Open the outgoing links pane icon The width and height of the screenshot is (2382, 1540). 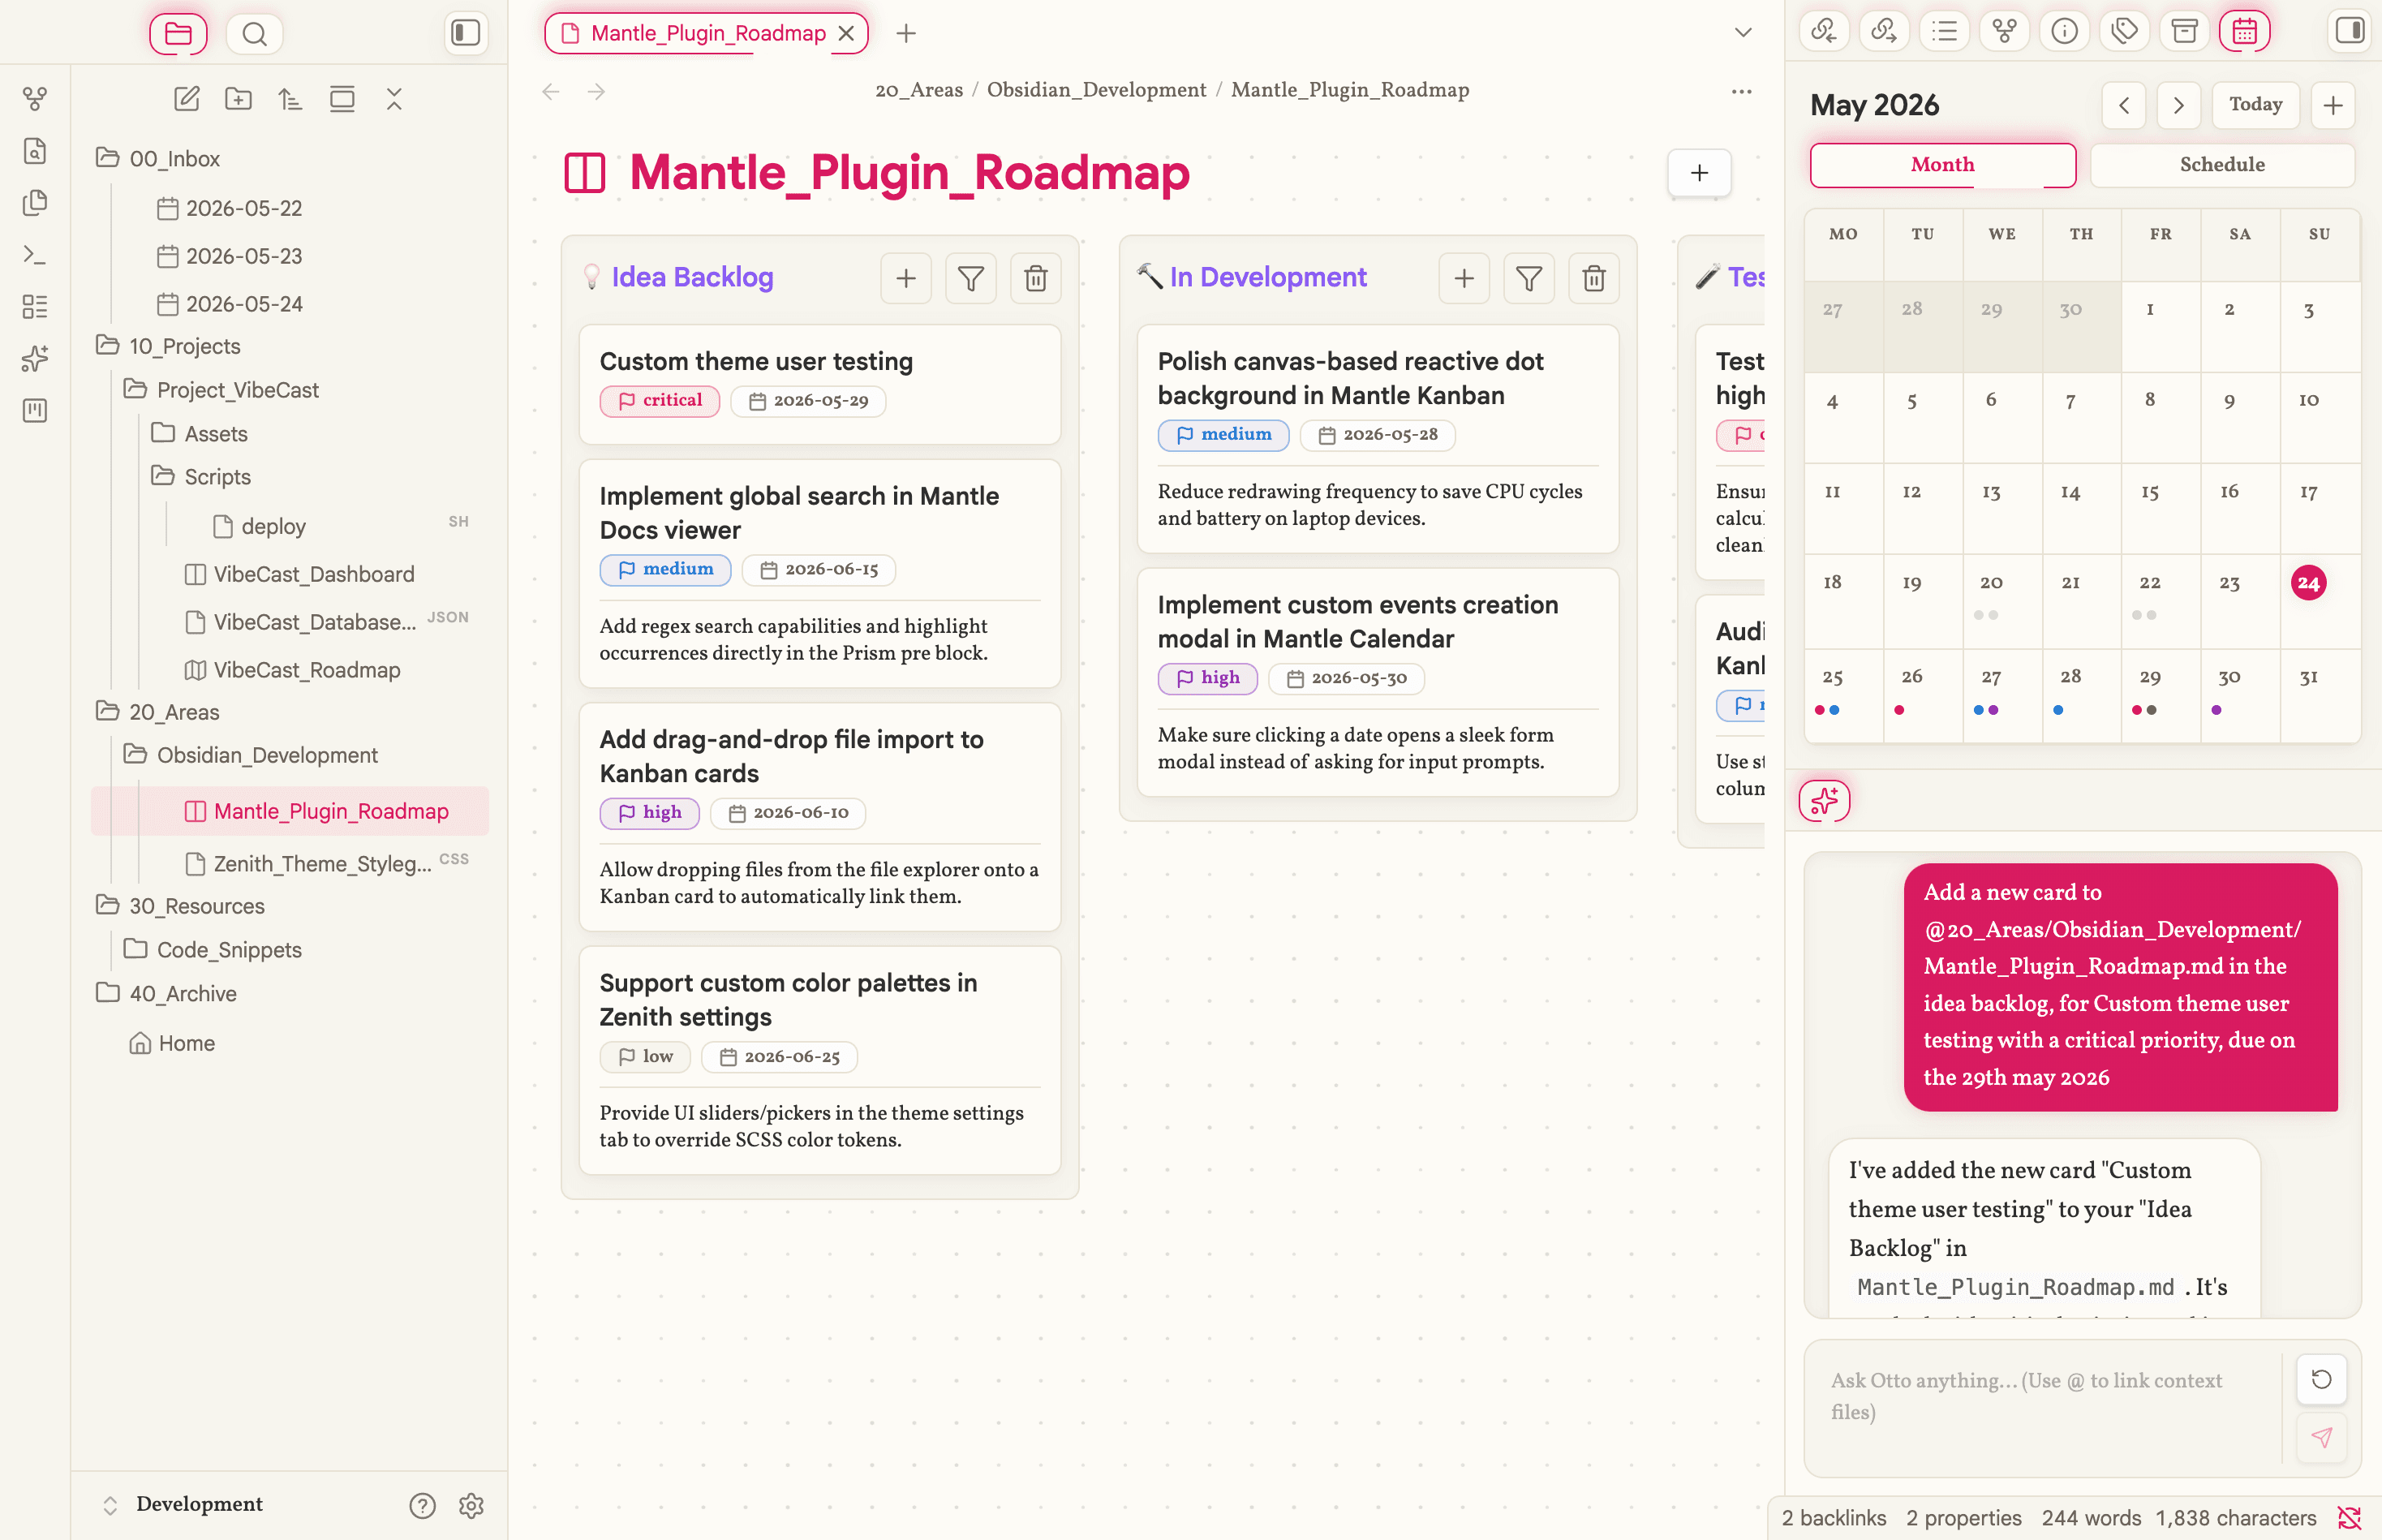(x=1884, y=31)
